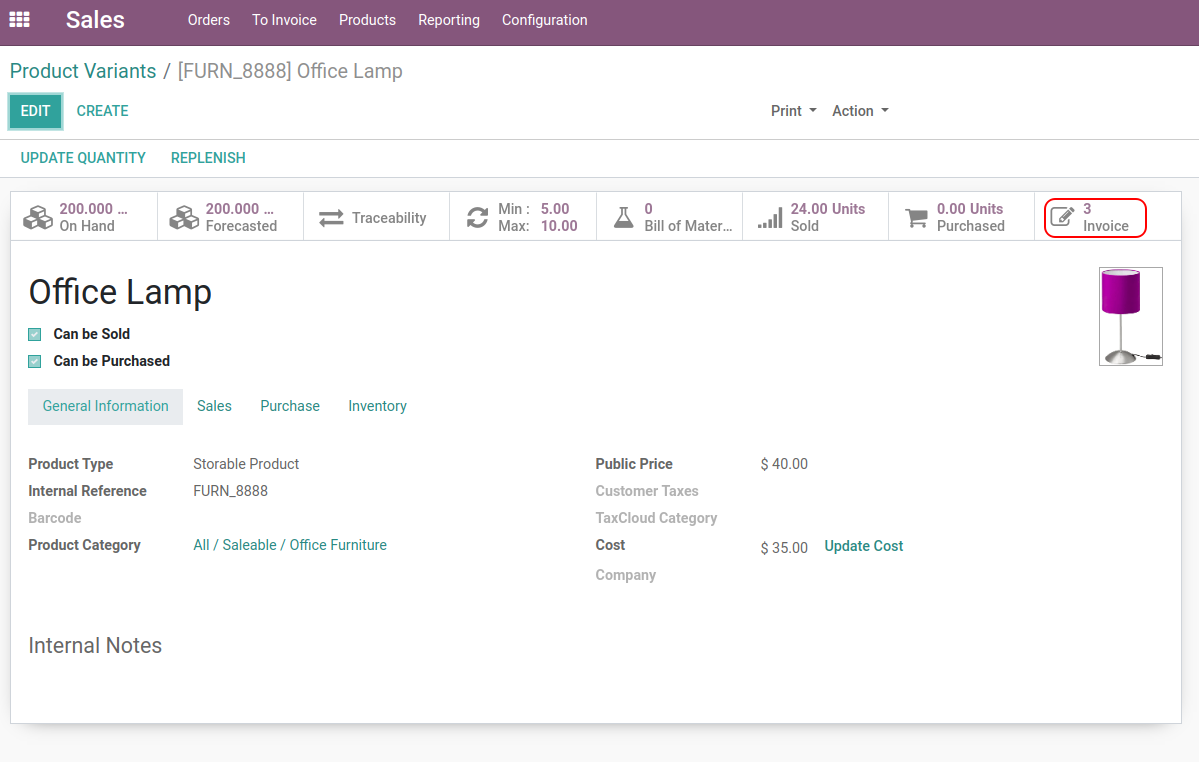Go back to Product Variants breadcrumb
Viewport: 1201px width, 762px height.
pyautogui.click(x=83, y=71)
